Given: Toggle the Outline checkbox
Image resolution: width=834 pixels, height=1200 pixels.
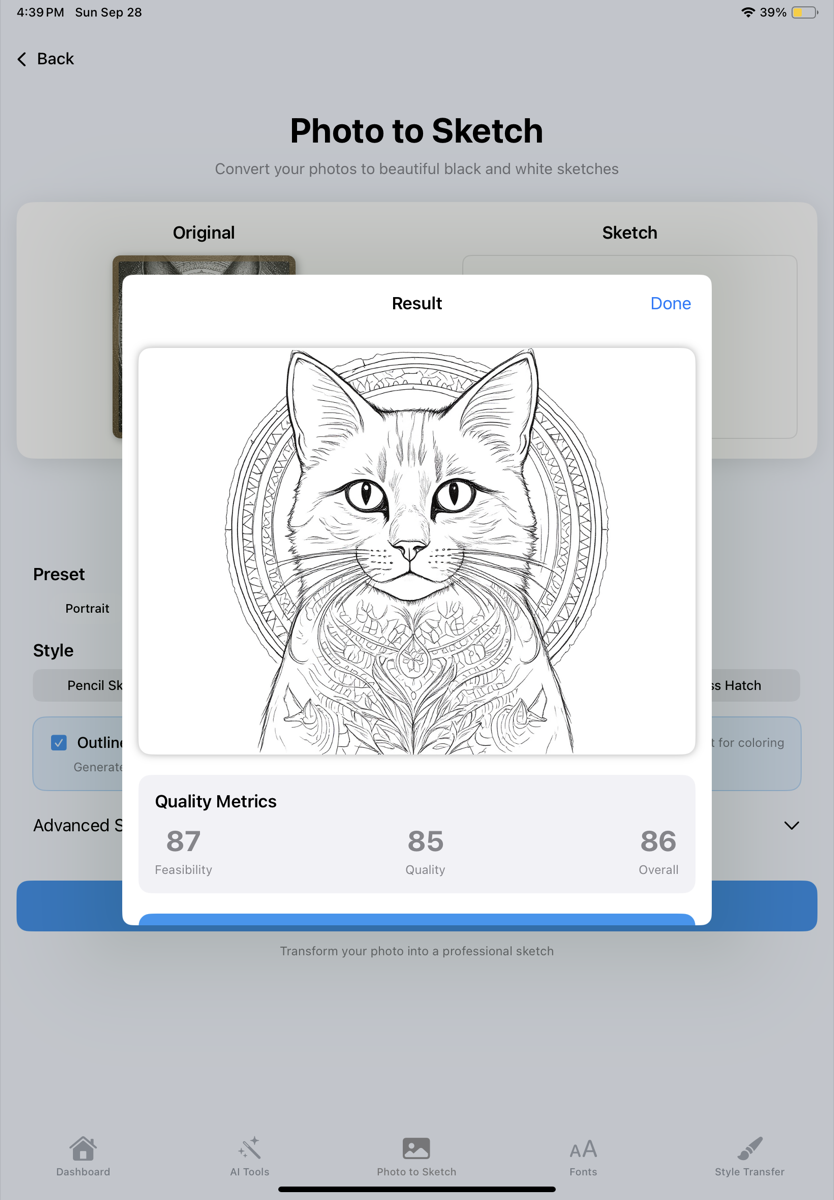Looking at the screenshot, I should [x=59, y=742].
